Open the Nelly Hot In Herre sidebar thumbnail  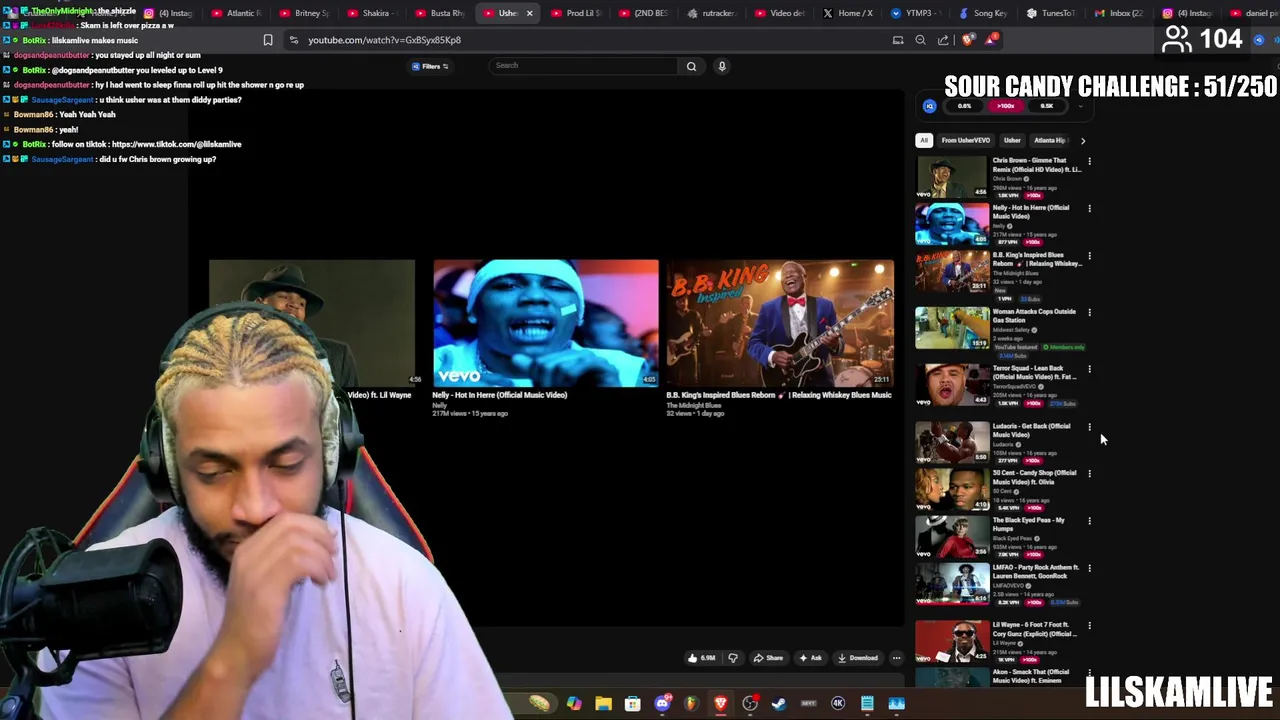pyautogui.click(x=952, y=224)
